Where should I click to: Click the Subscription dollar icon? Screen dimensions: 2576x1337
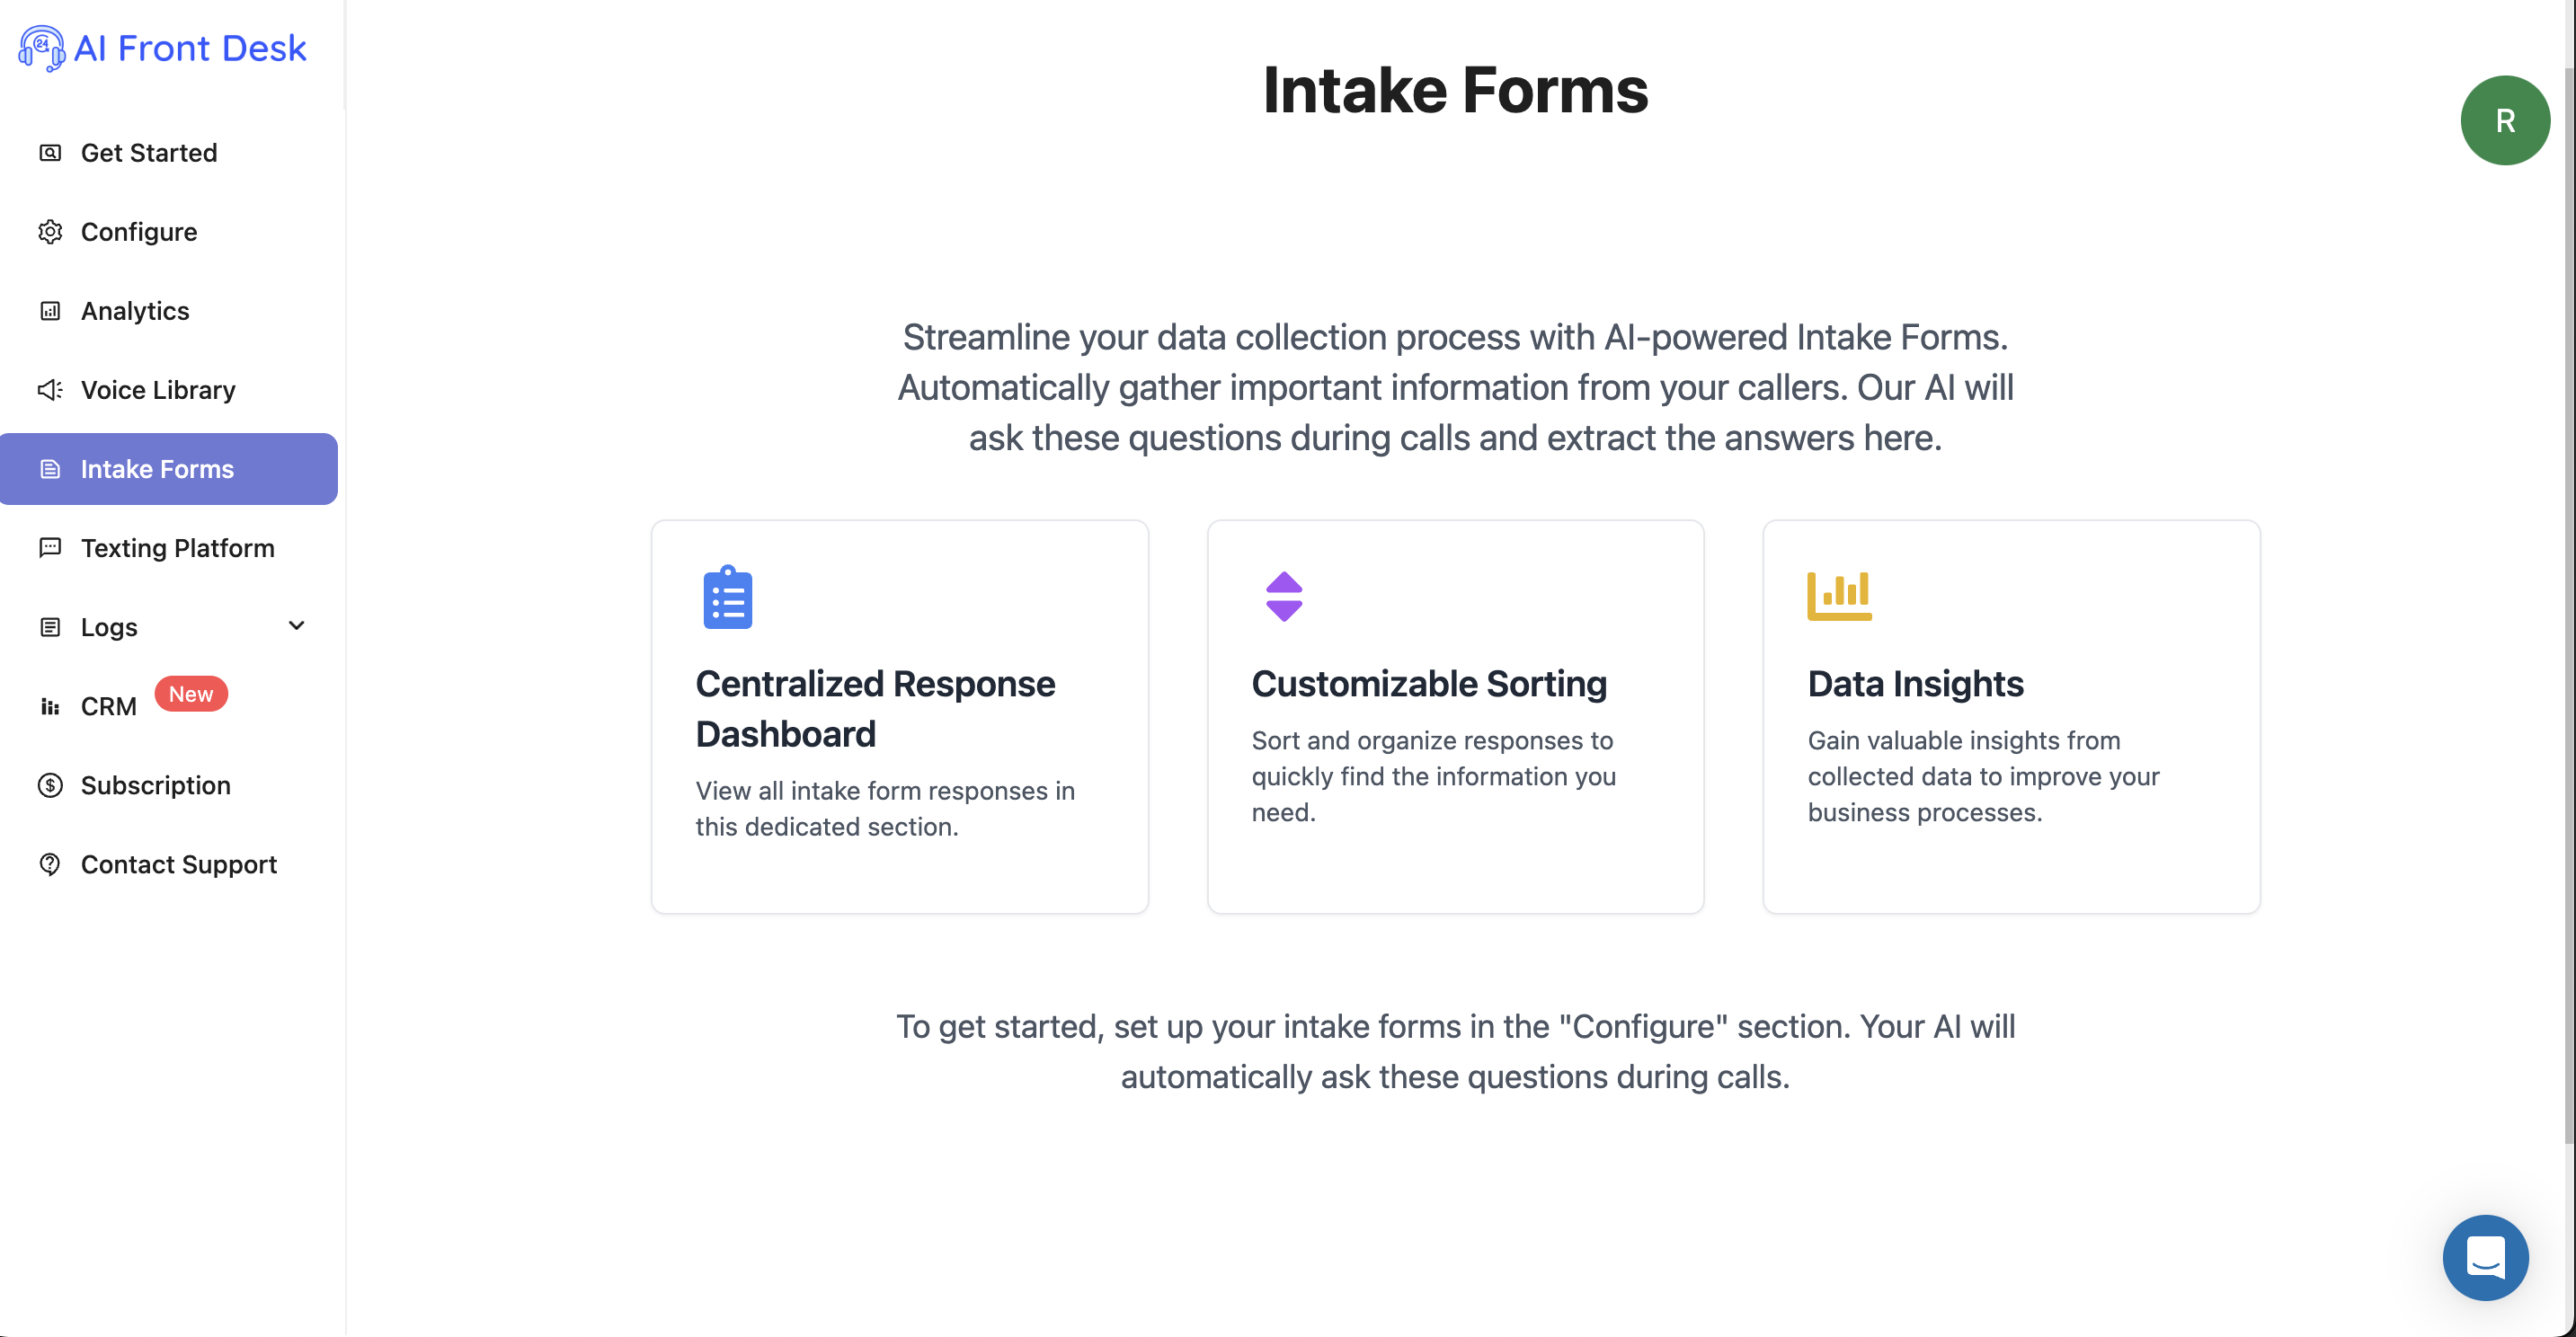pyautogui.click(x=50, y=785)
